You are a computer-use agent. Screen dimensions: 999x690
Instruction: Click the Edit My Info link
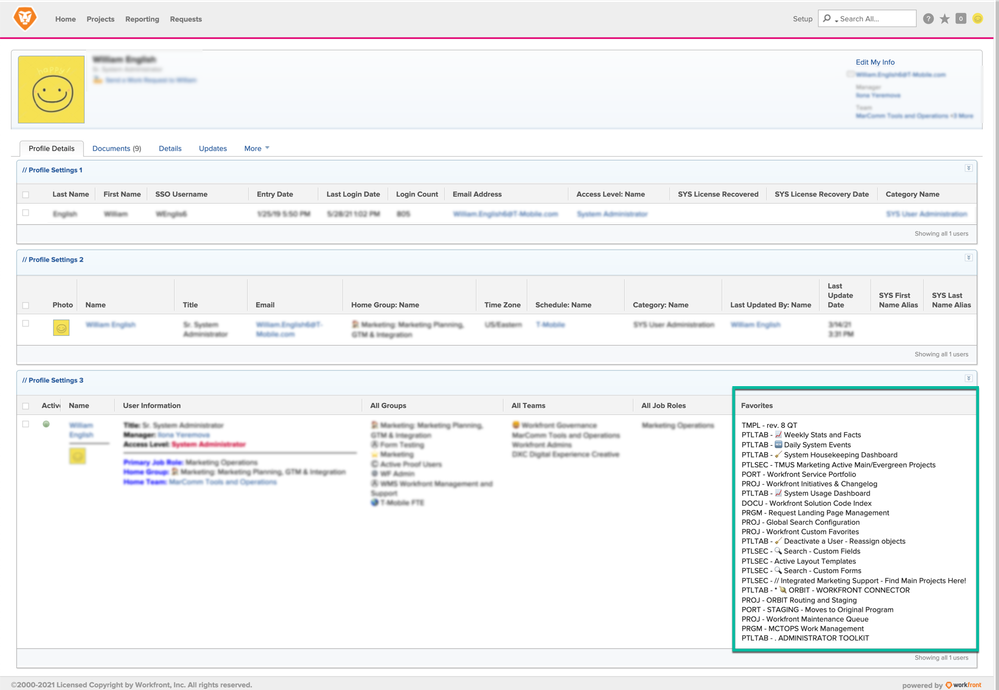click(x=875, y=62)
